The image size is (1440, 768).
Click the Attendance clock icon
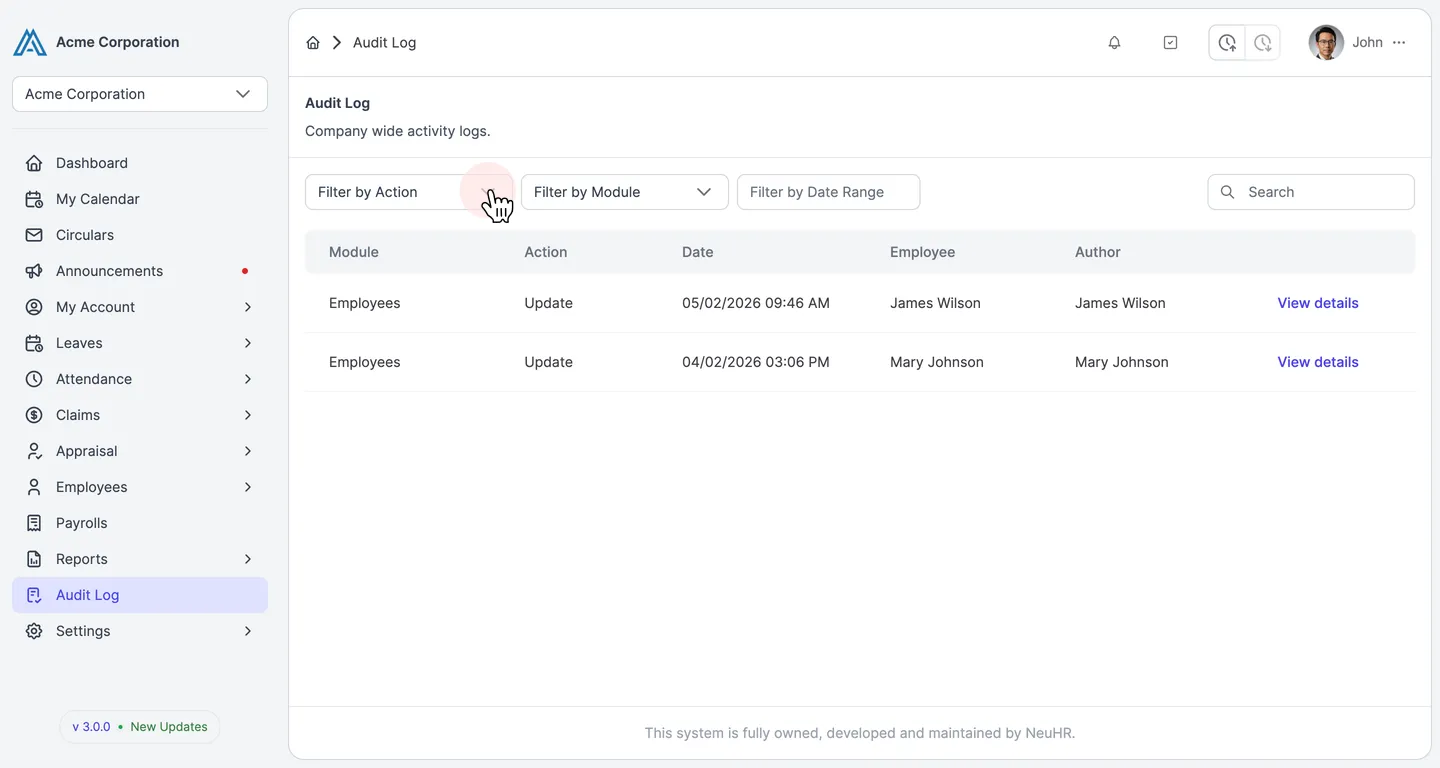pos(34,379)
